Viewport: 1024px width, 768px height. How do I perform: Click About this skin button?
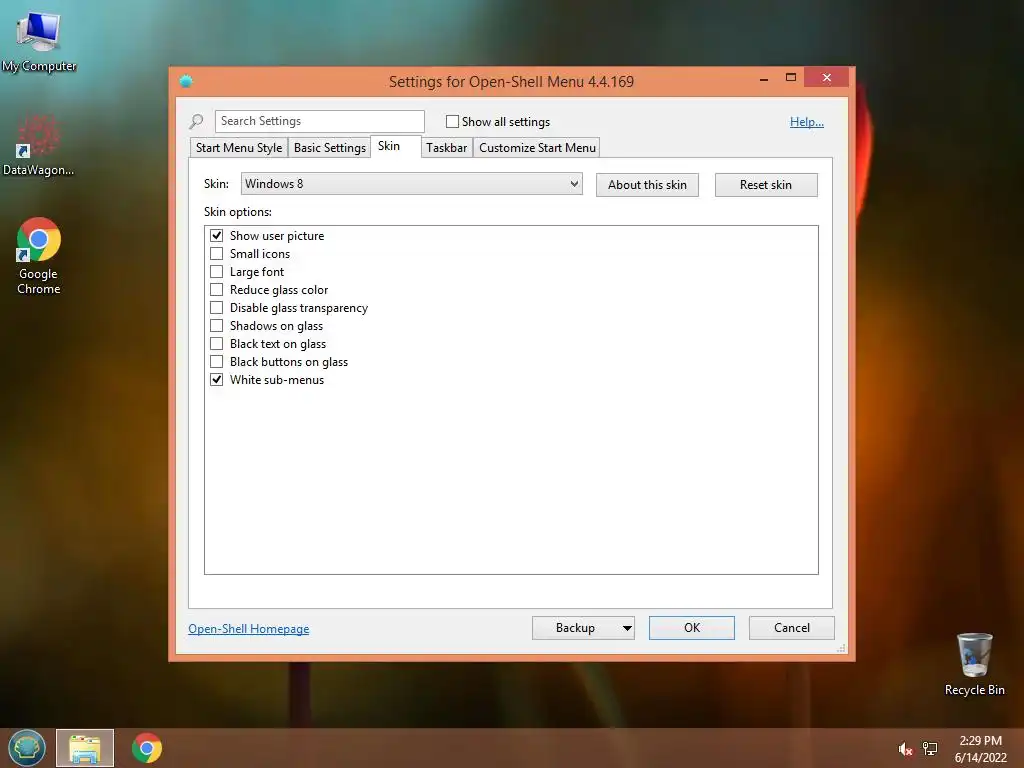coord(647,185)
